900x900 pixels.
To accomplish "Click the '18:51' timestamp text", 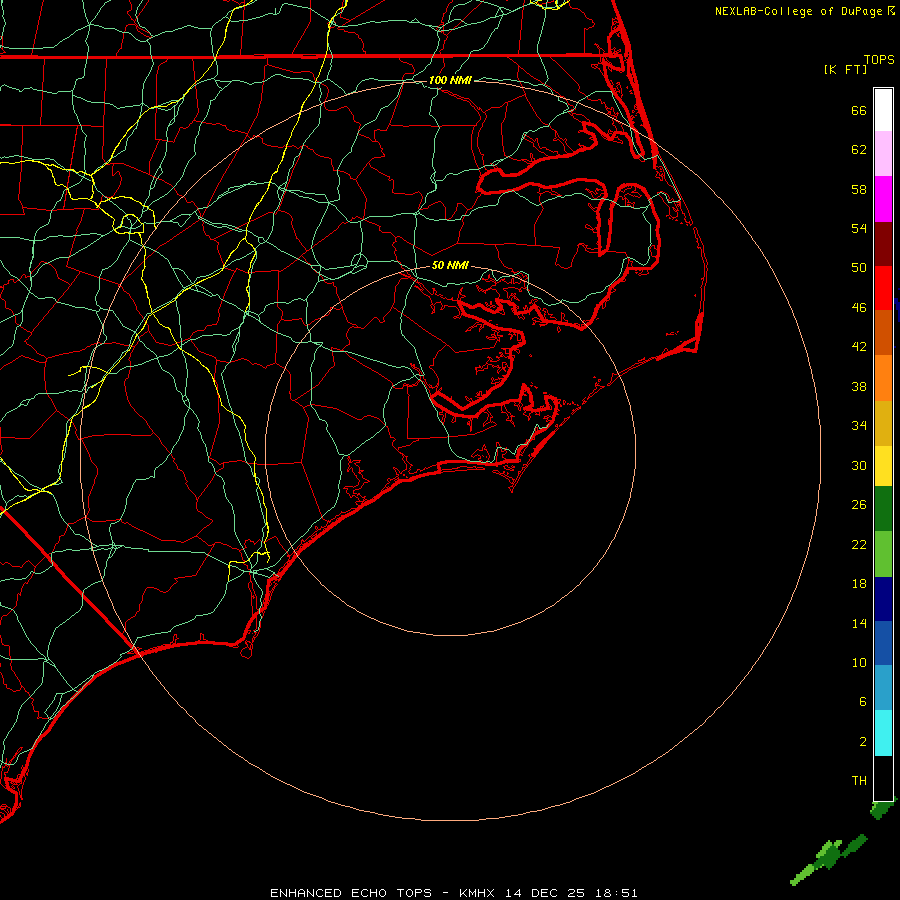I will tap(616, 893).
